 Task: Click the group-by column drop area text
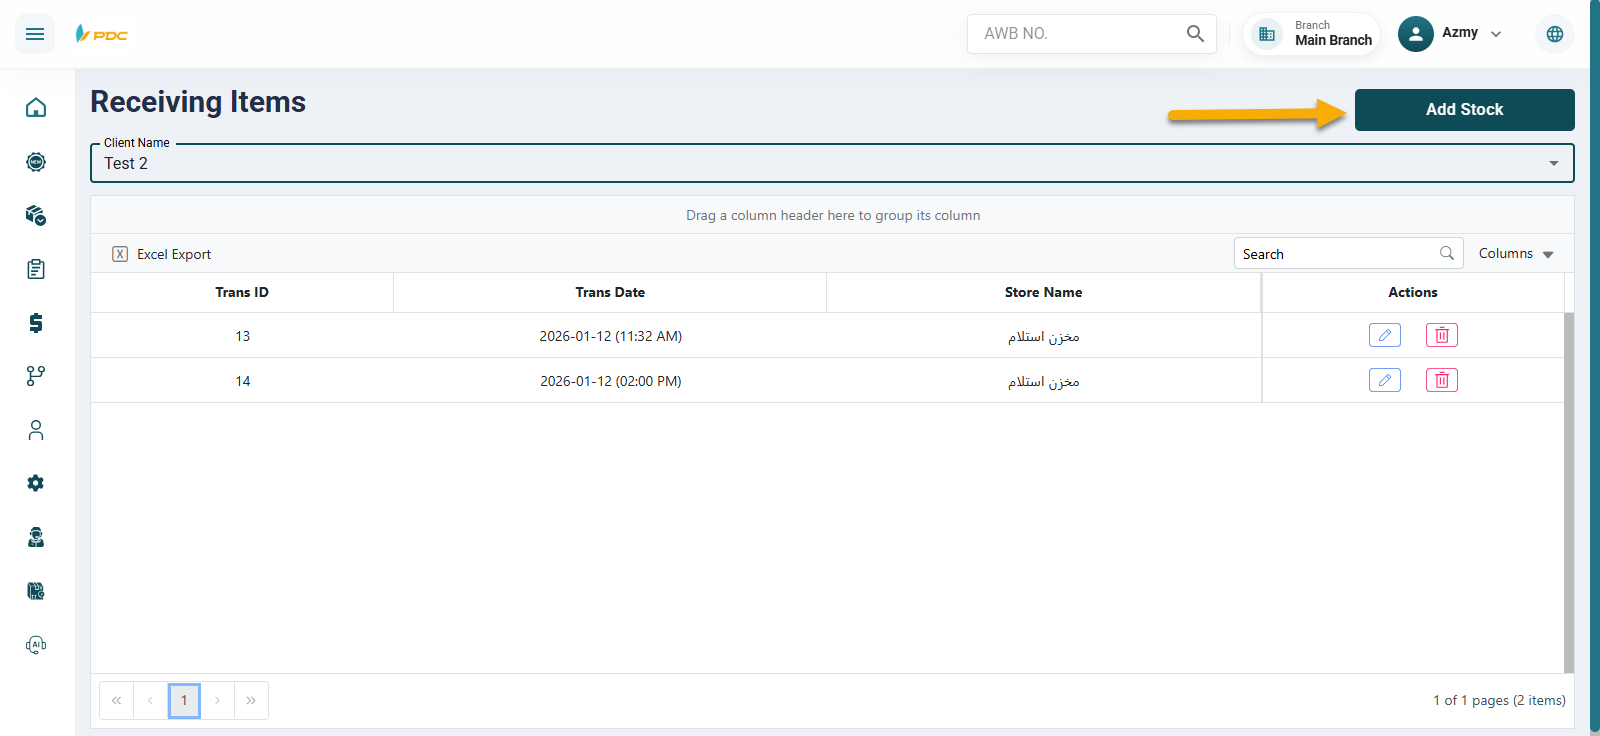coord(833,215)
